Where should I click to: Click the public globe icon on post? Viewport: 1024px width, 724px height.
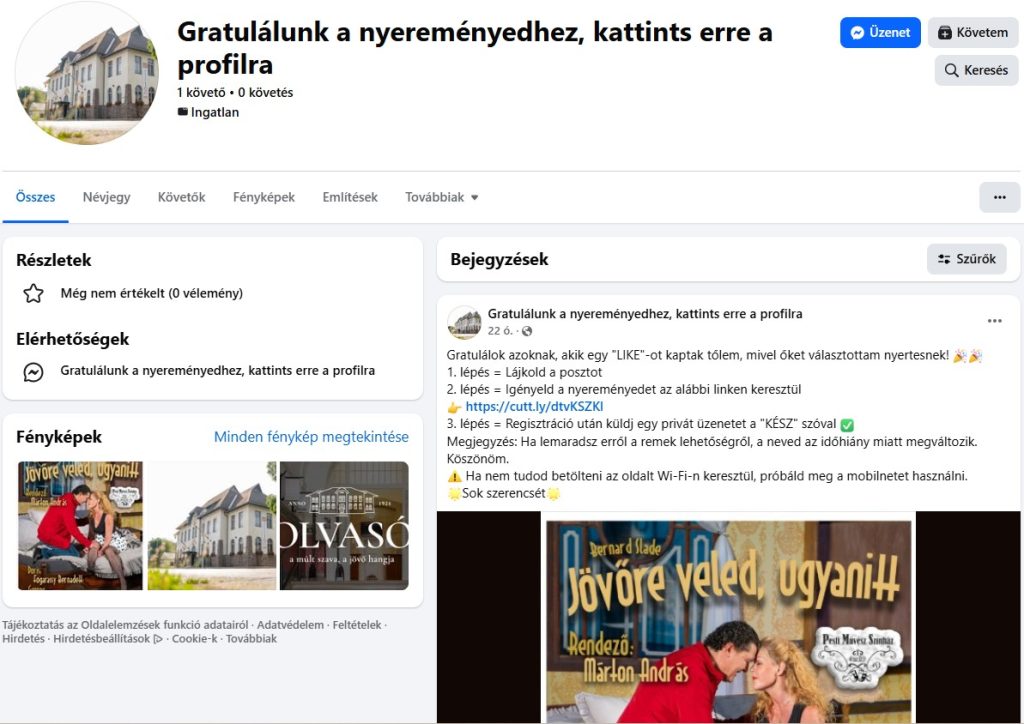(527, 331)
